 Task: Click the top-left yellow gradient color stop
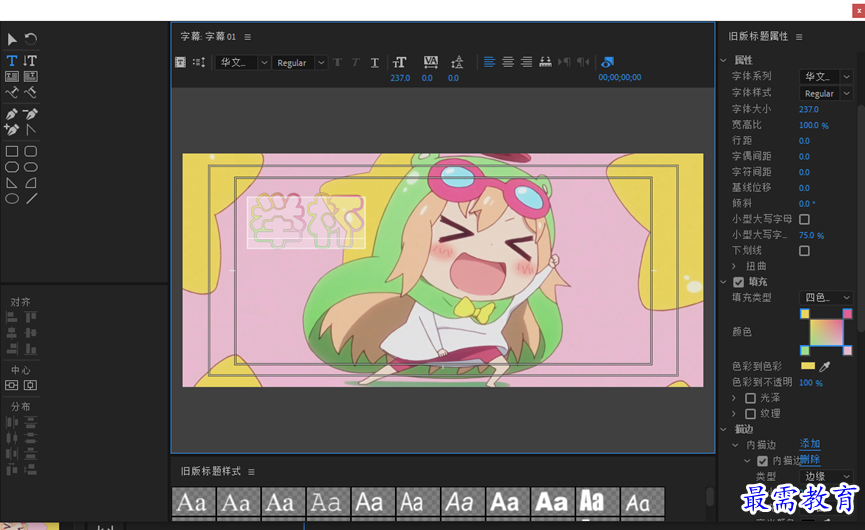(x=805, y=314)
